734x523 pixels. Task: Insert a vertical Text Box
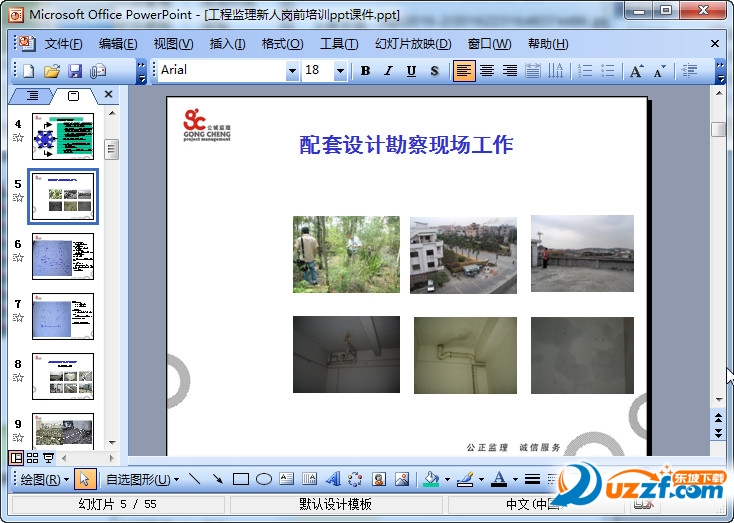click(x=309, y=479)
